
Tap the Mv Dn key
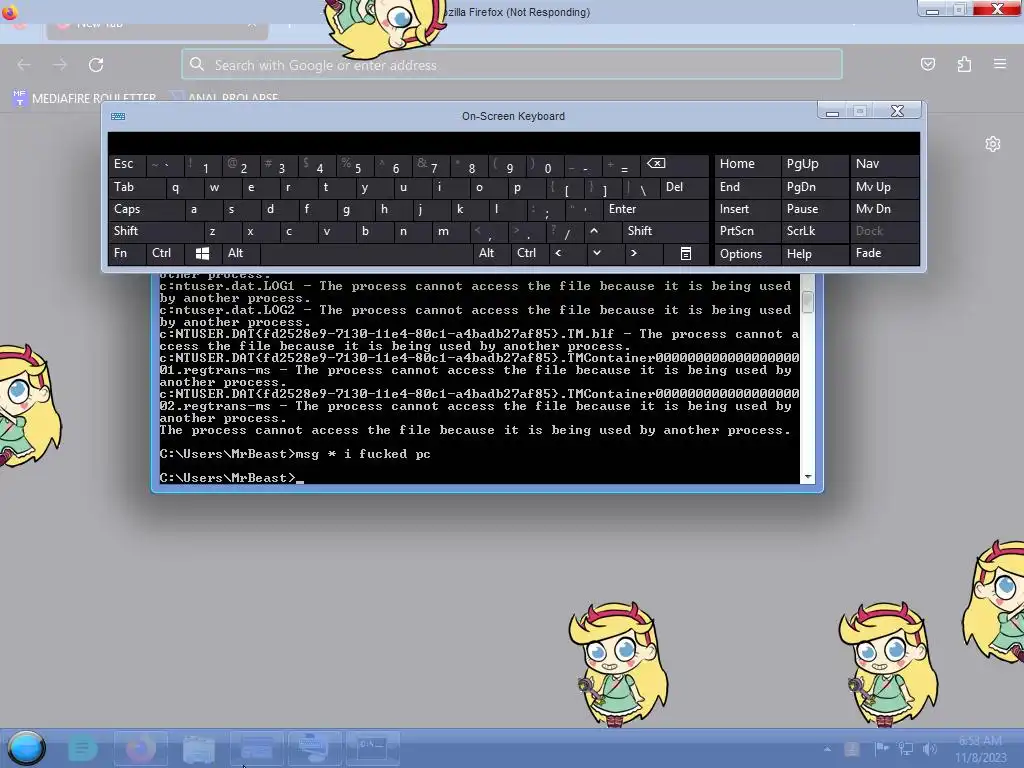(x=884, y=209)
